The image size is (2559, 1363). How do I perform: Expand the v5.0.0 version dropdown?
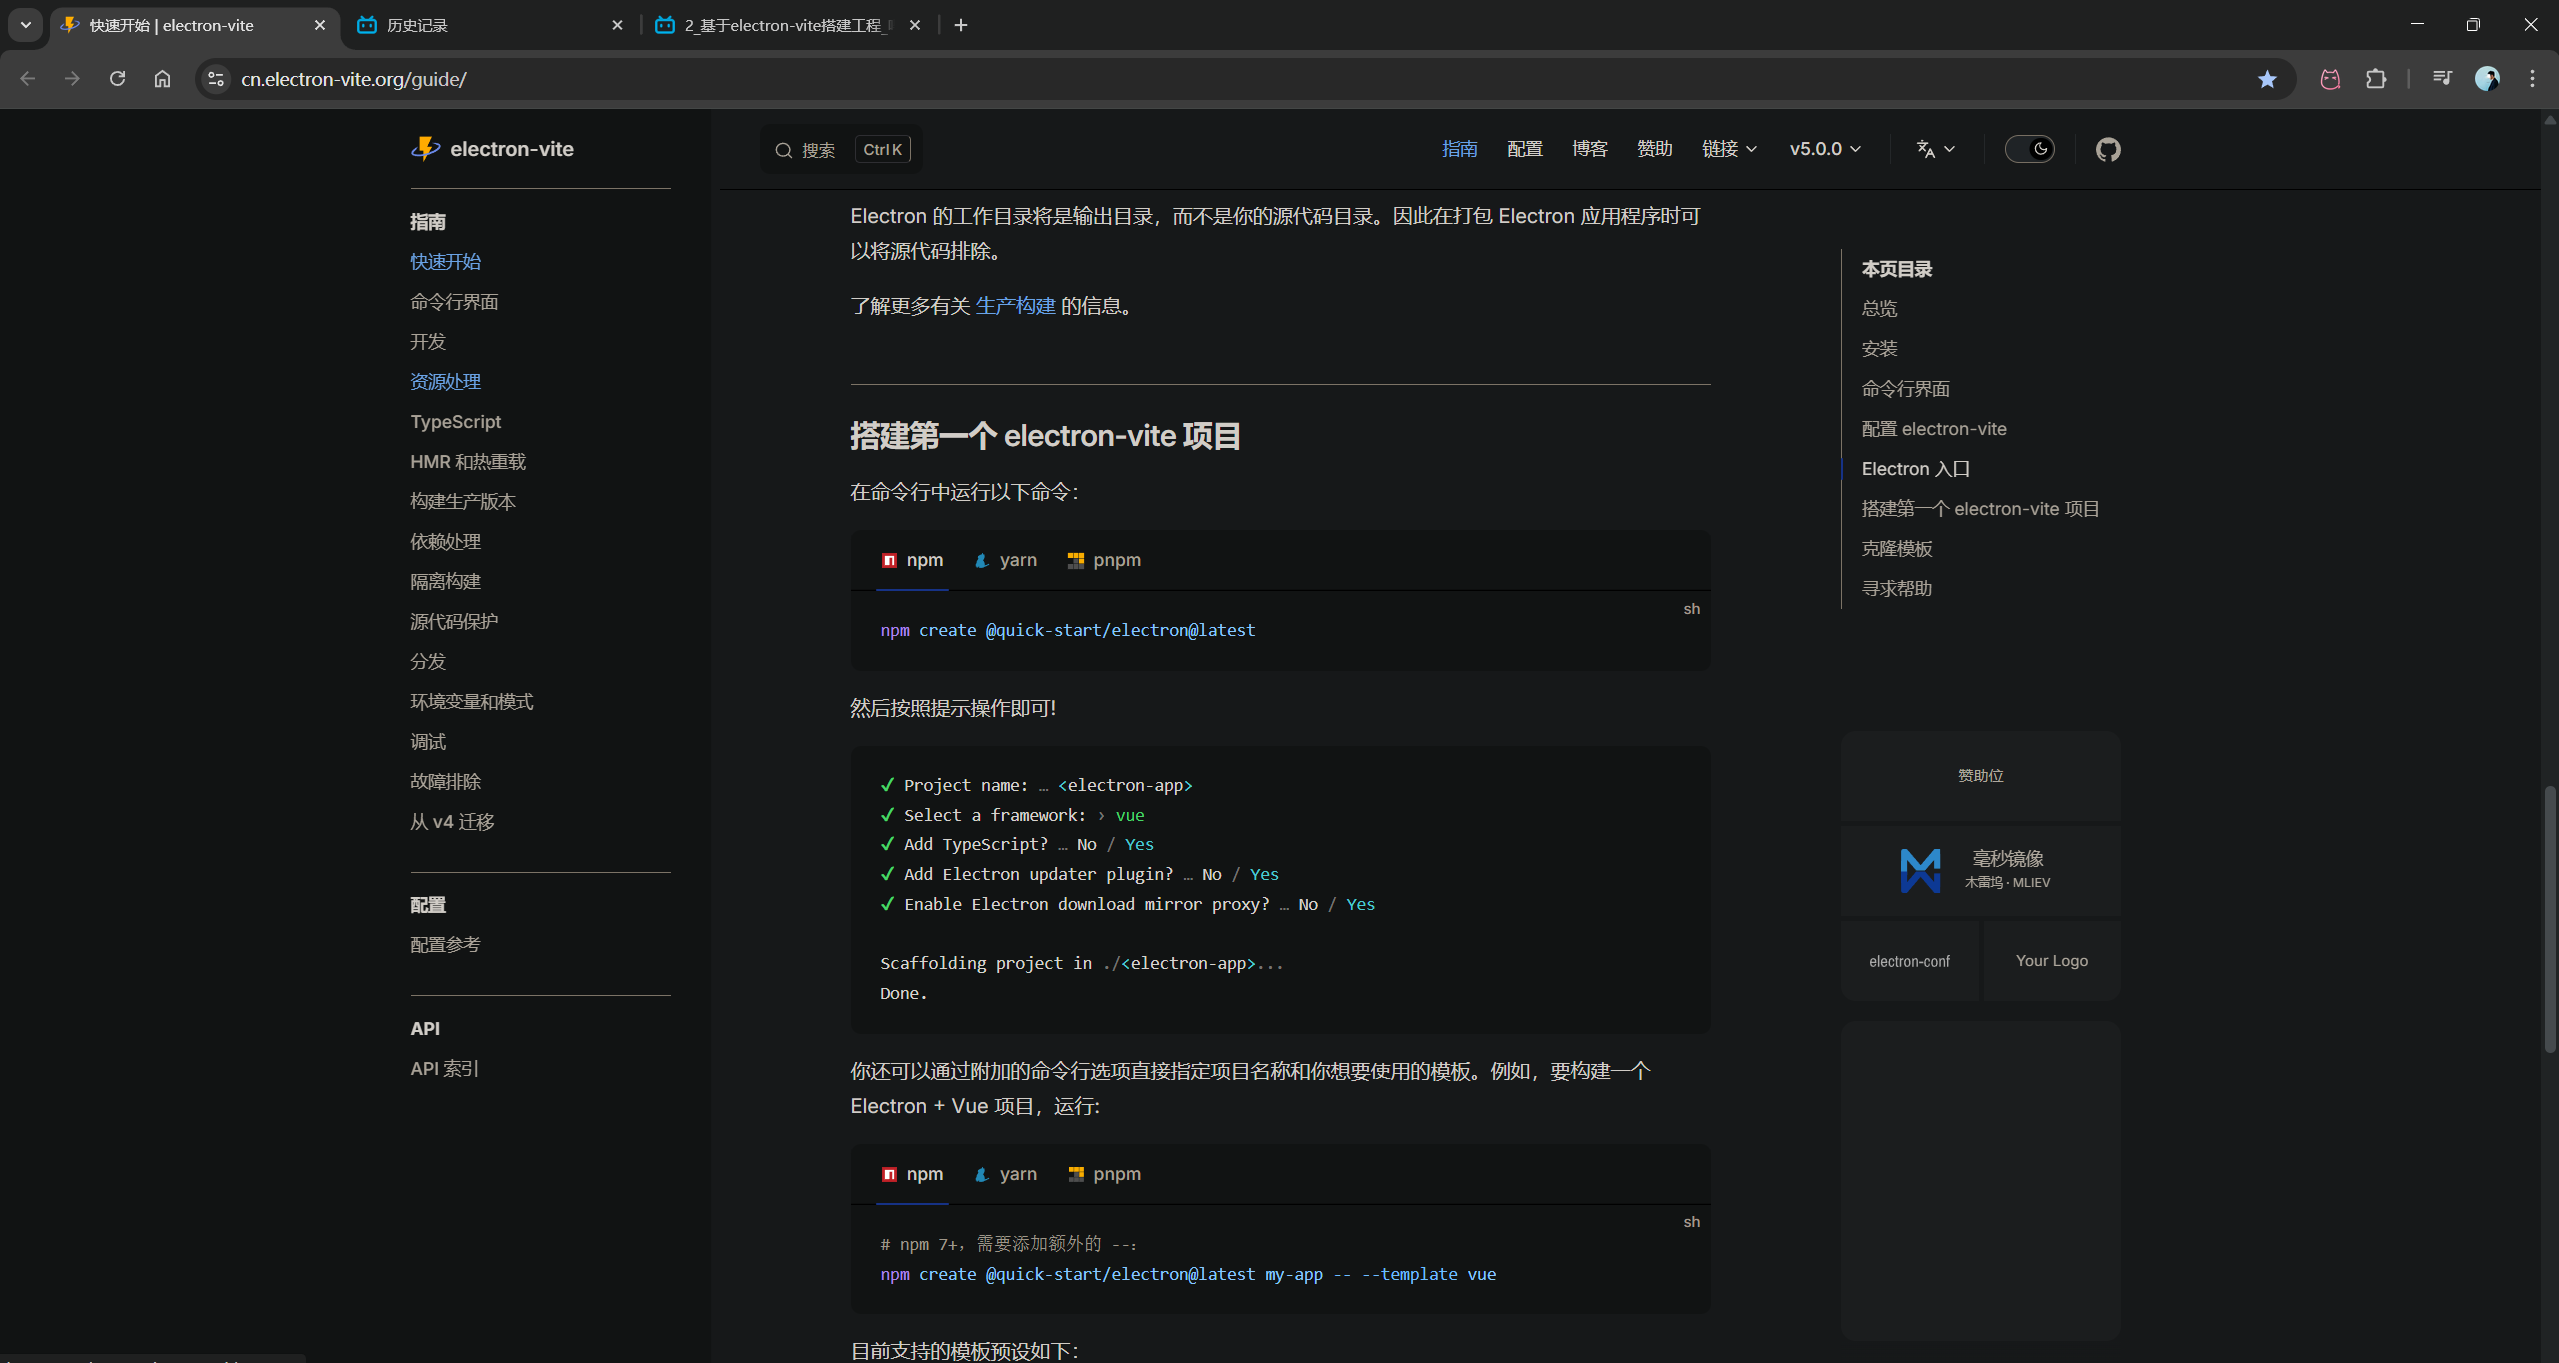1825,149
